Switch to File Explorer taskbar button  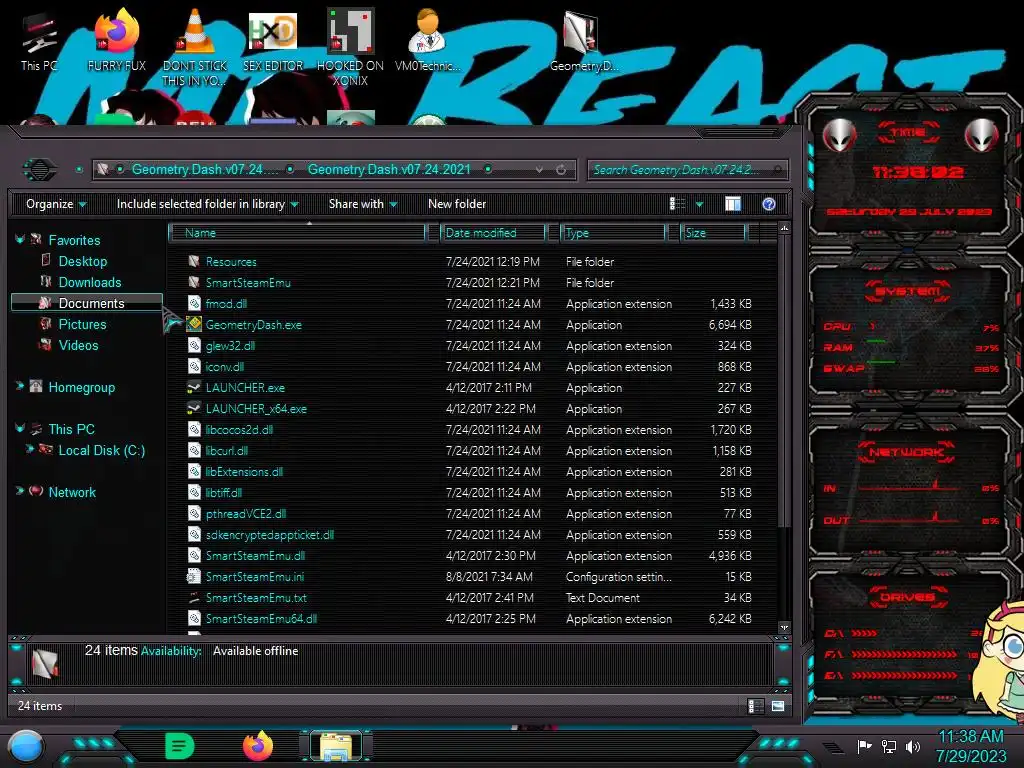336,746
